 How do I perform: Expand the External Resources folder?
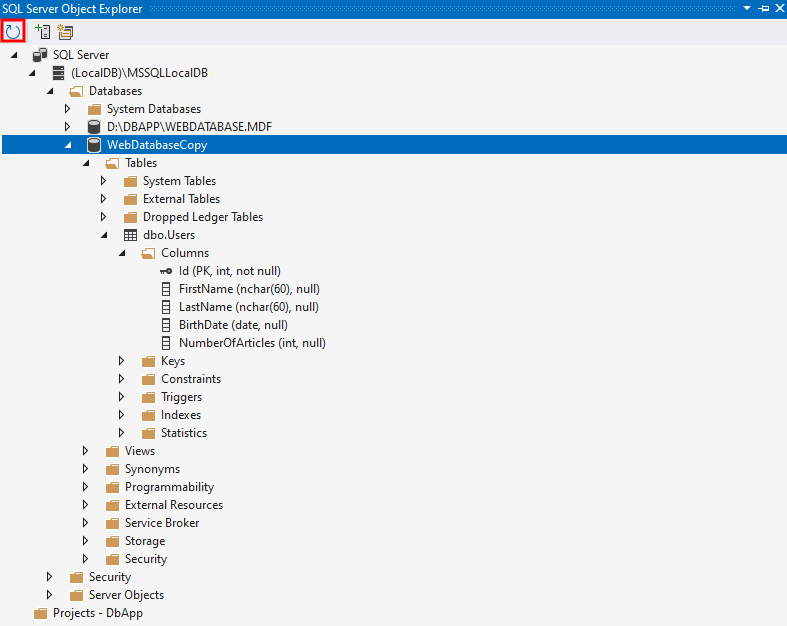point(85,505)
